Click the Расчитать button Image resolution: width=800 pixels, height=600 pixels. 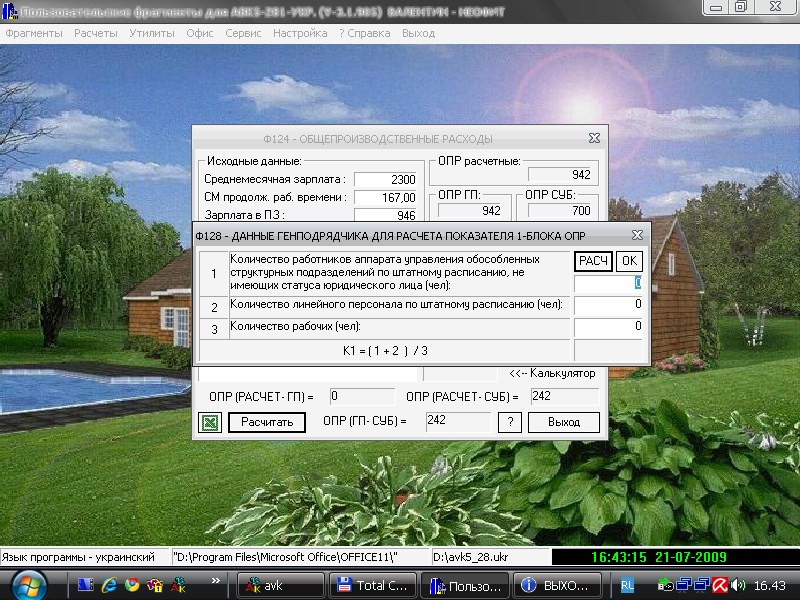point(267,422)
